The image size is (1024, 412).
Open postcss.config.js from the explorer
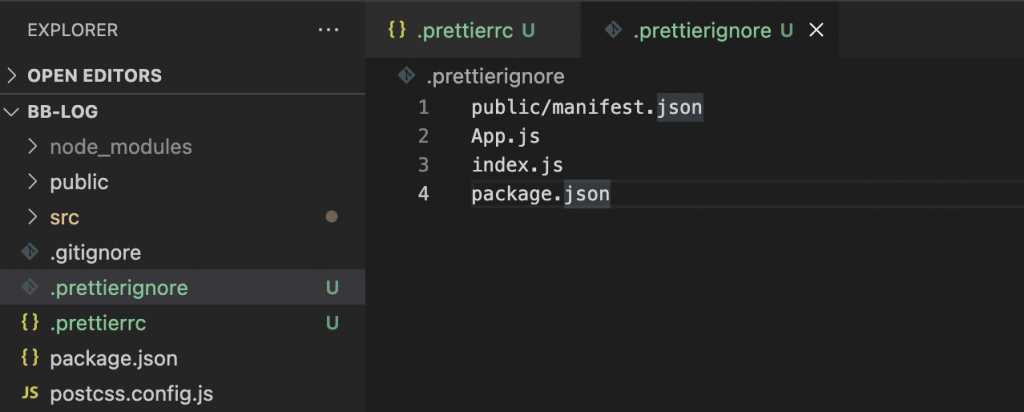131,393
